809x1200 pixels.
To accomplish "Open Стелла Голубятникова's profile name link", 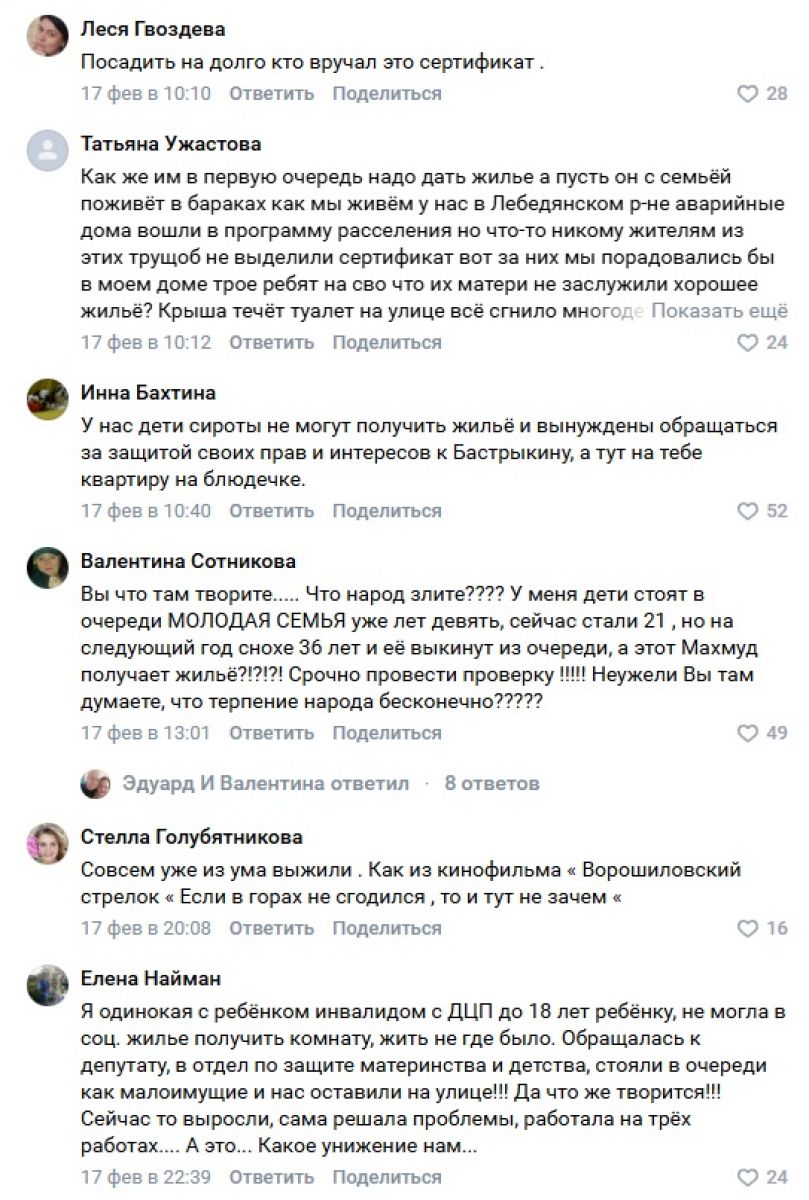I will (x=191, y=837).
